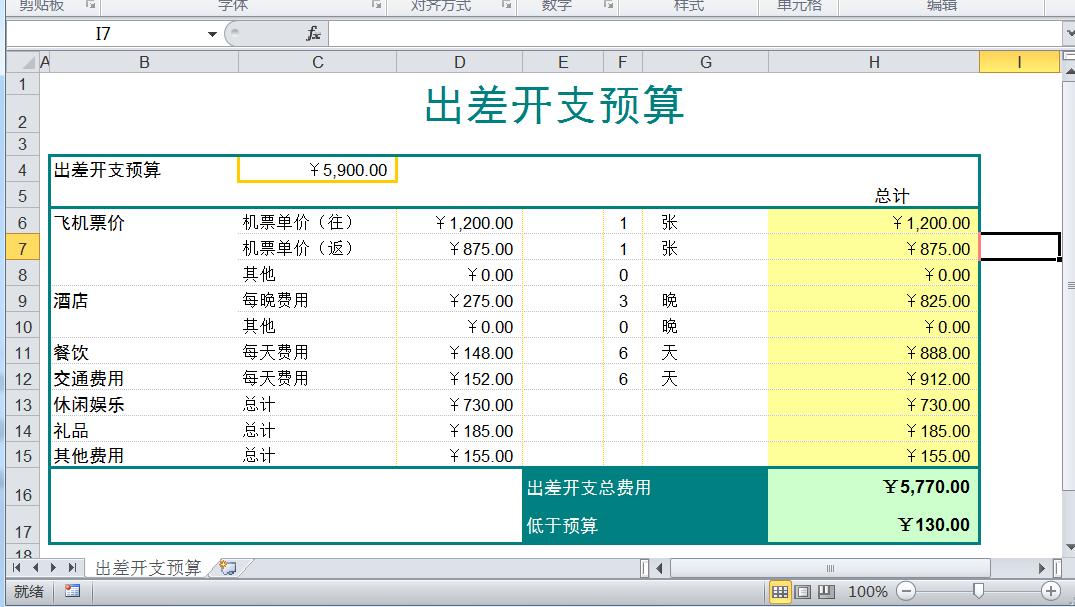Click the Insert Worksheet icon beside sheet tab
The width and height of the screenshot is (1075, 607).
coord(227,566)
